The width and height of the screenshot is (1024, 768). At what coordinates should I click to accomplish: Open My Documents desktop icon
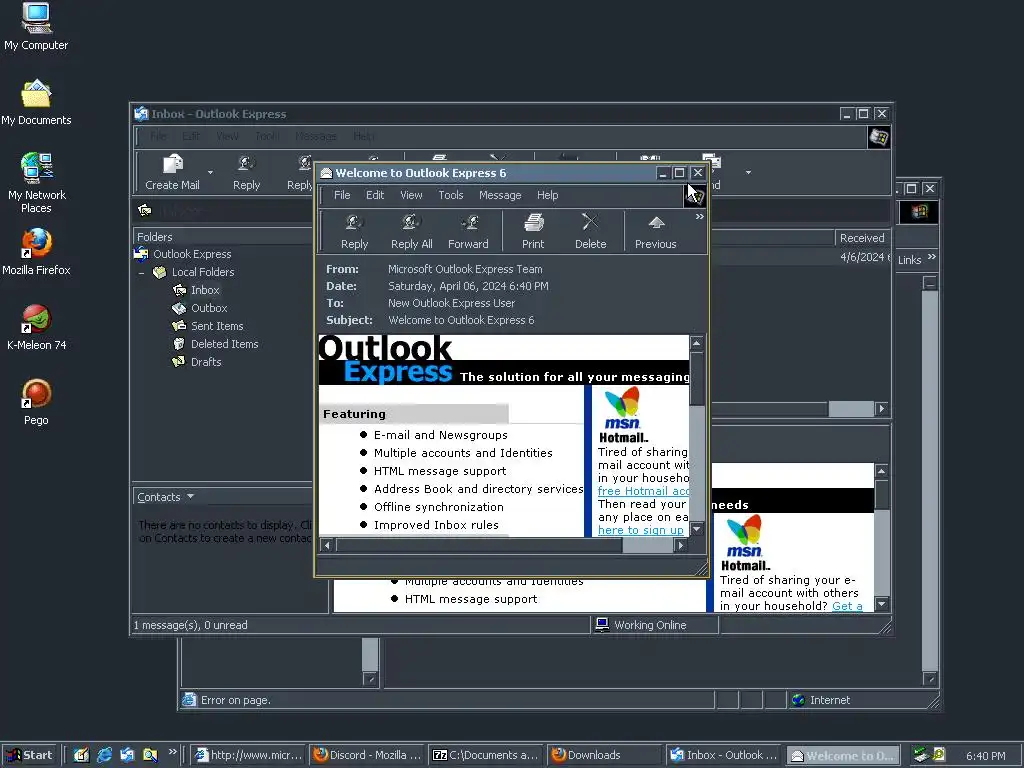pyautogui.click(x=36, y=102)
